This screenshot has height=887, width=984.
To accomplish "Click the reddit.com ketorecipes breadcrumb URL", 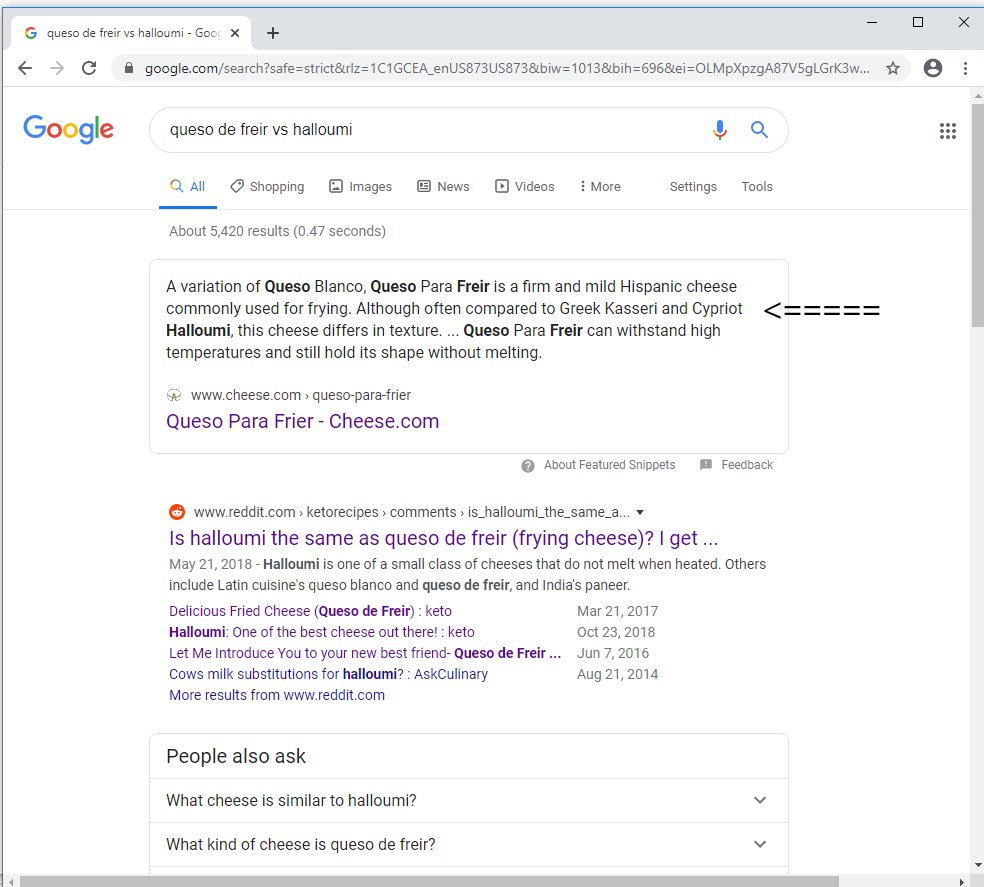I will 412,512.
